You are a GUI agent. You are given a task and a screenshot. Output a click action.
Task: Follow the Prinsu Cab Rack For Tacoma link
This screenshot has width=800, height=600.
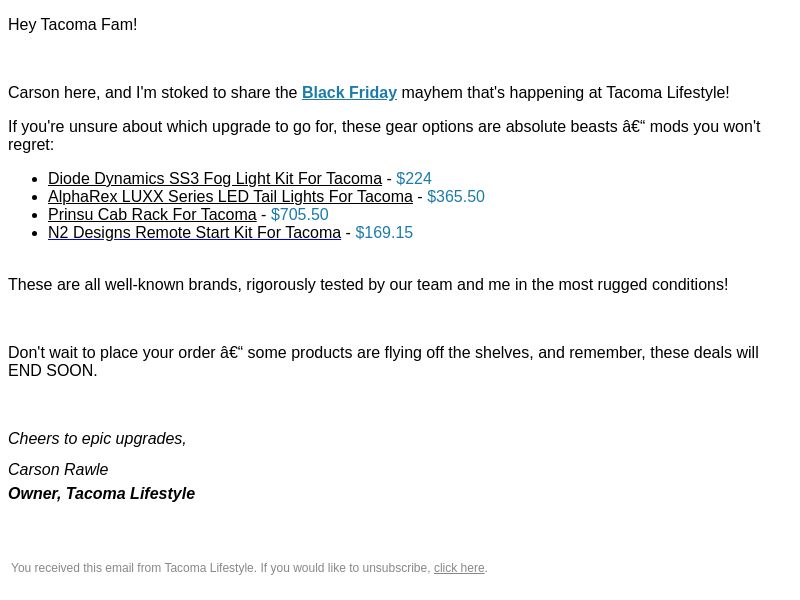coord(152,214)
